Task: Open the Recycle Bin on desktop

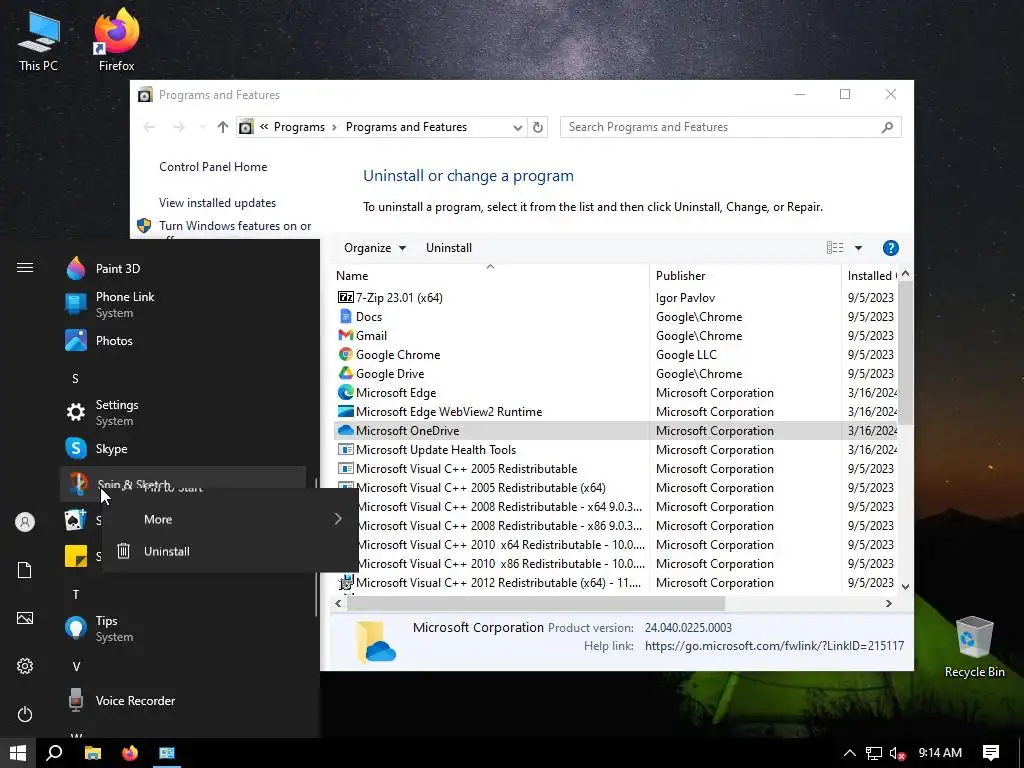Action: pos(974,647)
